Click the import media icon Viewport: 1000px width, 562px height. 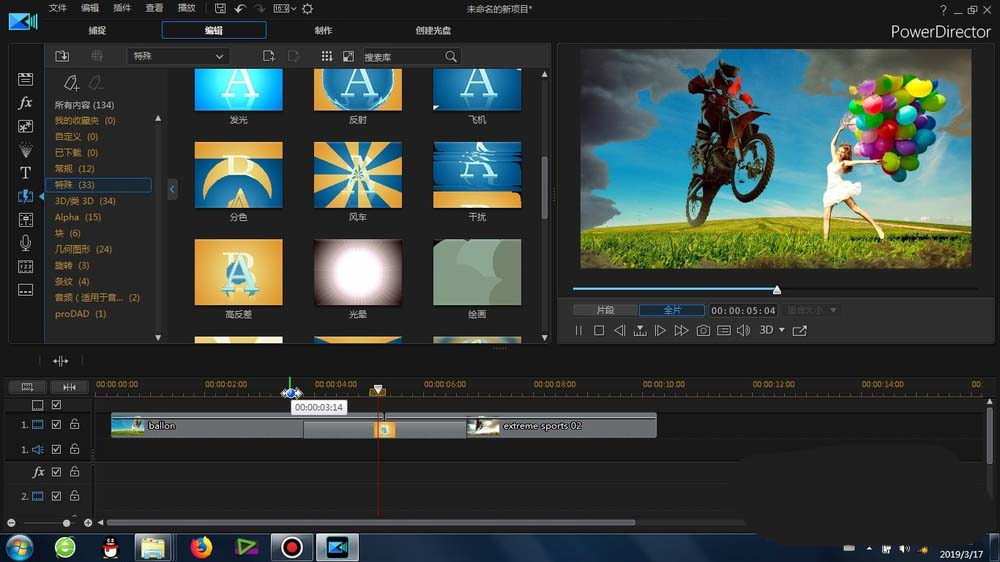coord(62,56)
